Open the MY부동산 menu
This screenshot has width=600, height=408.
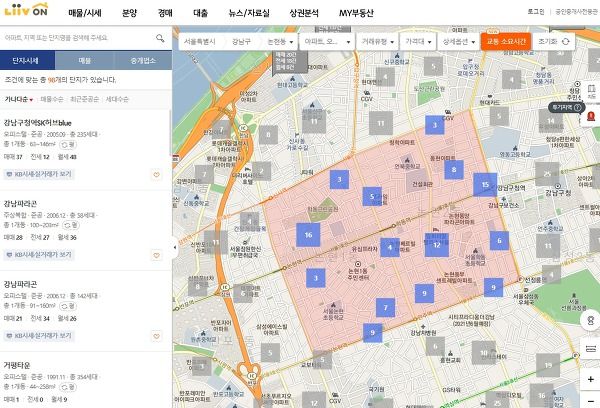pos(356,13)
